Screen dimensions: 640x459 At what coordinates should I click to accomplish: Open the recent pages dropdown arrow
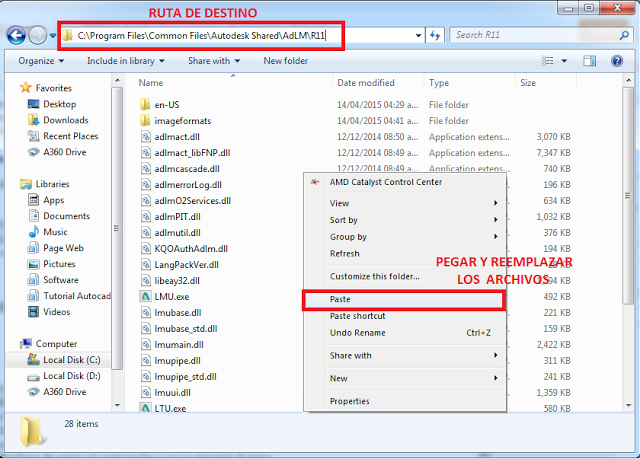(53, 36)
